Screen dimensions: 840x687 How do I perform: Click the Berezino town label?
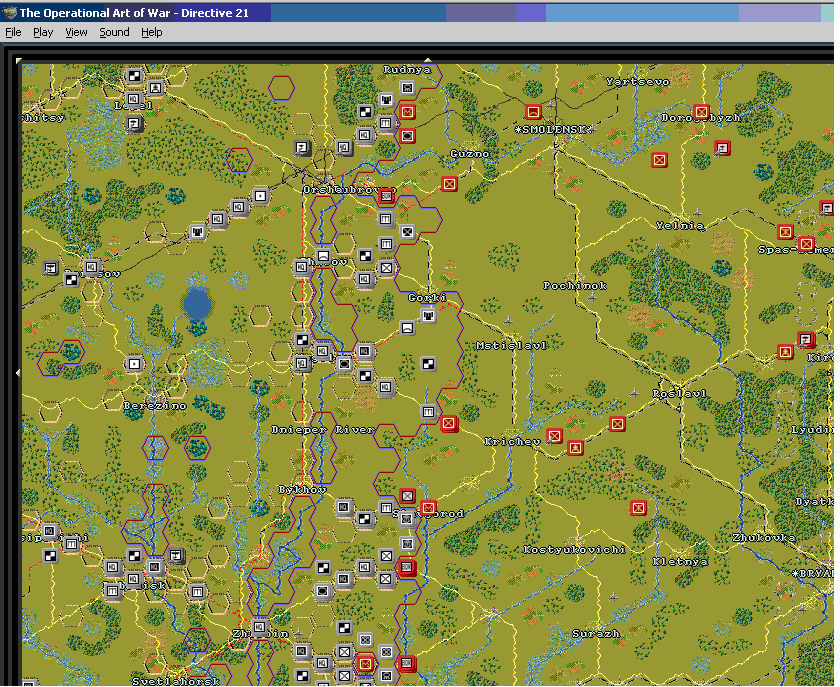(x=155, y=406)
